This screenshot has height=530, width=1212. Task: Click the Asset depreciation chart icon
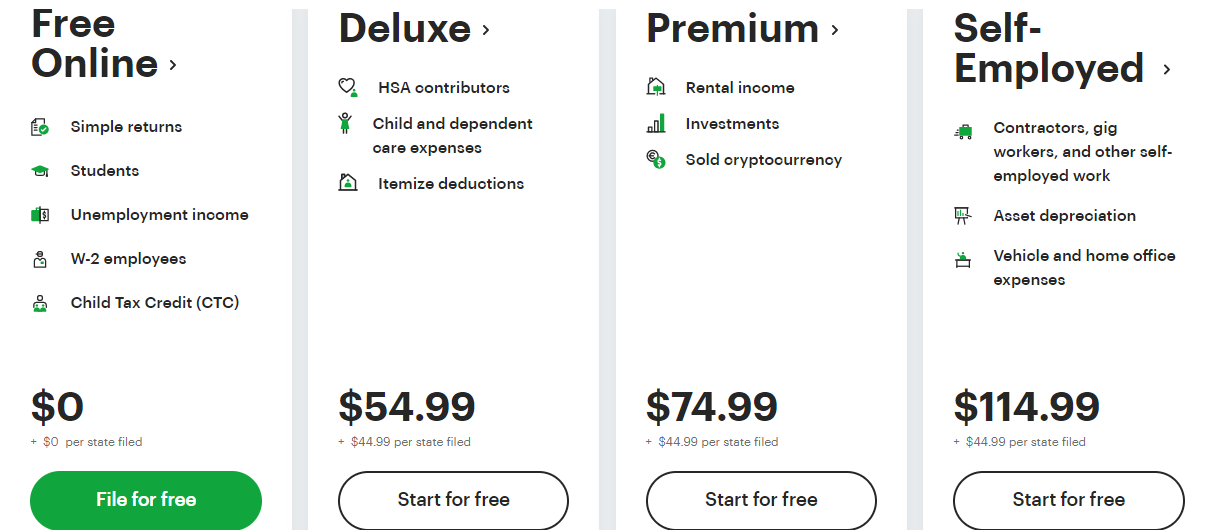(963, 215)
